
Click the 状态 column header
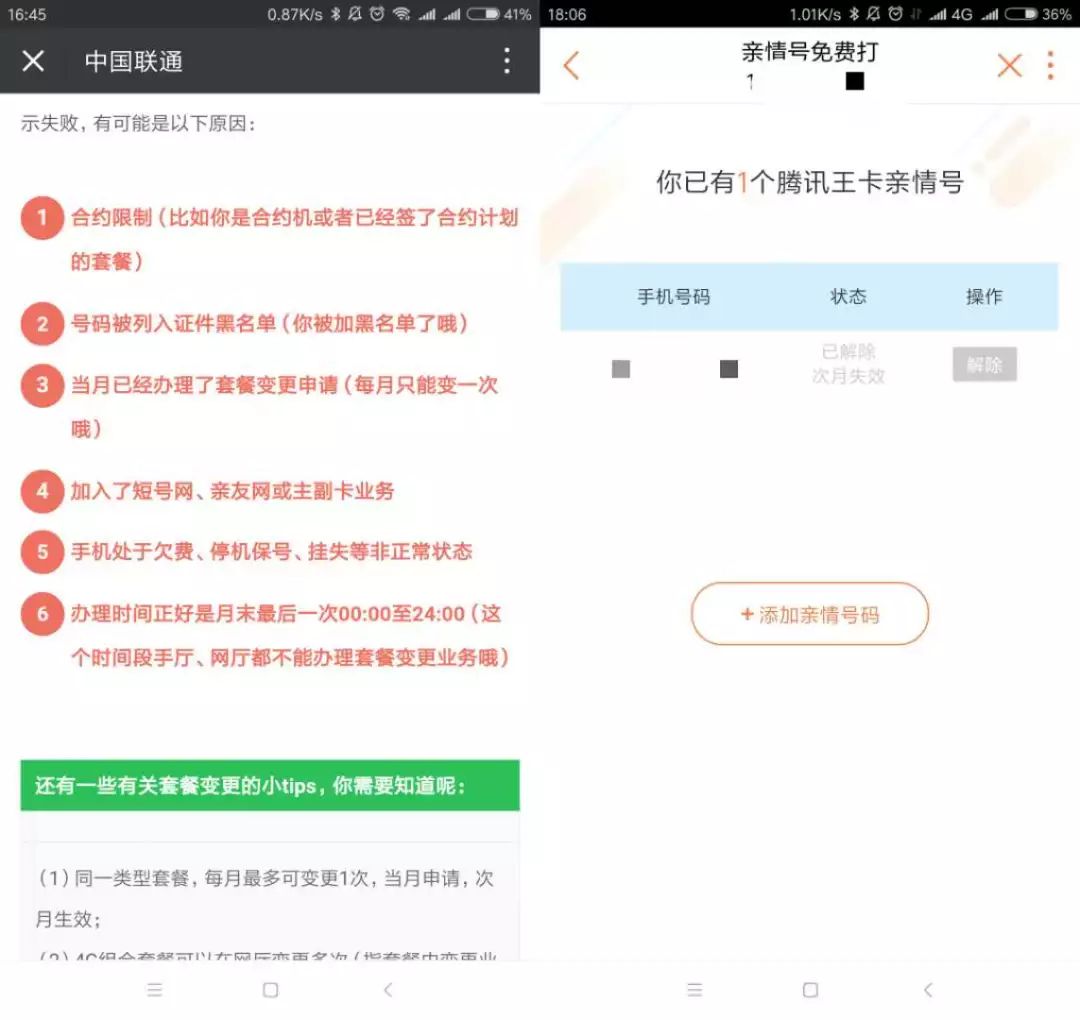click(x=848, y=297)
